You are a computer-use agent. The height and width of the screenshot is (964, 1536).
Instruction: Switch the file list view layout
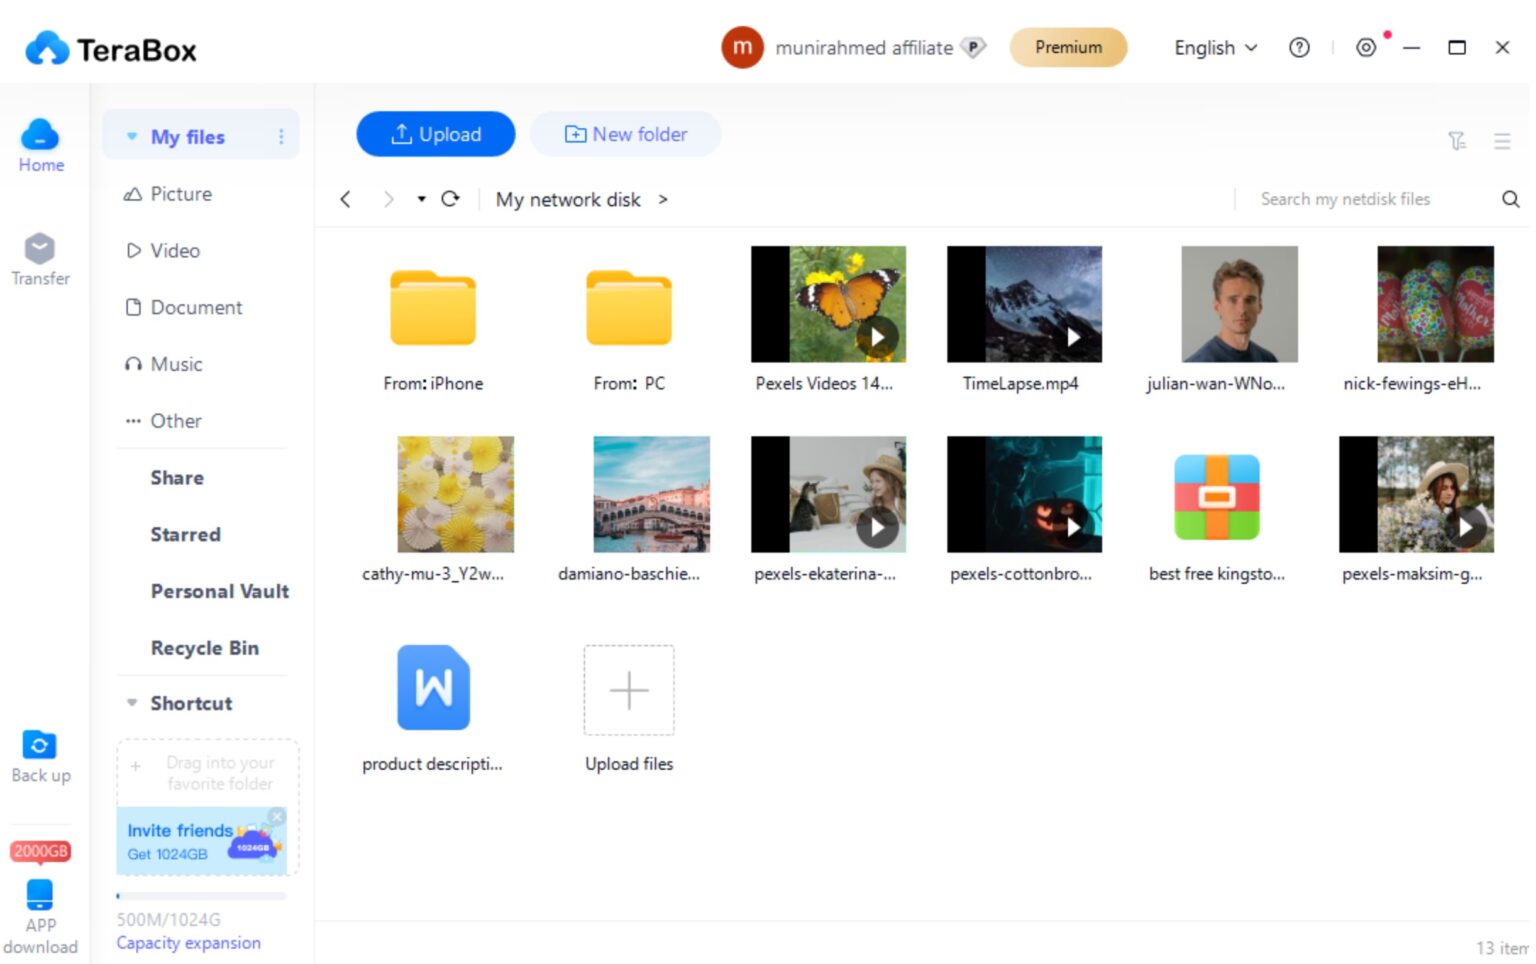[1502, 141]
